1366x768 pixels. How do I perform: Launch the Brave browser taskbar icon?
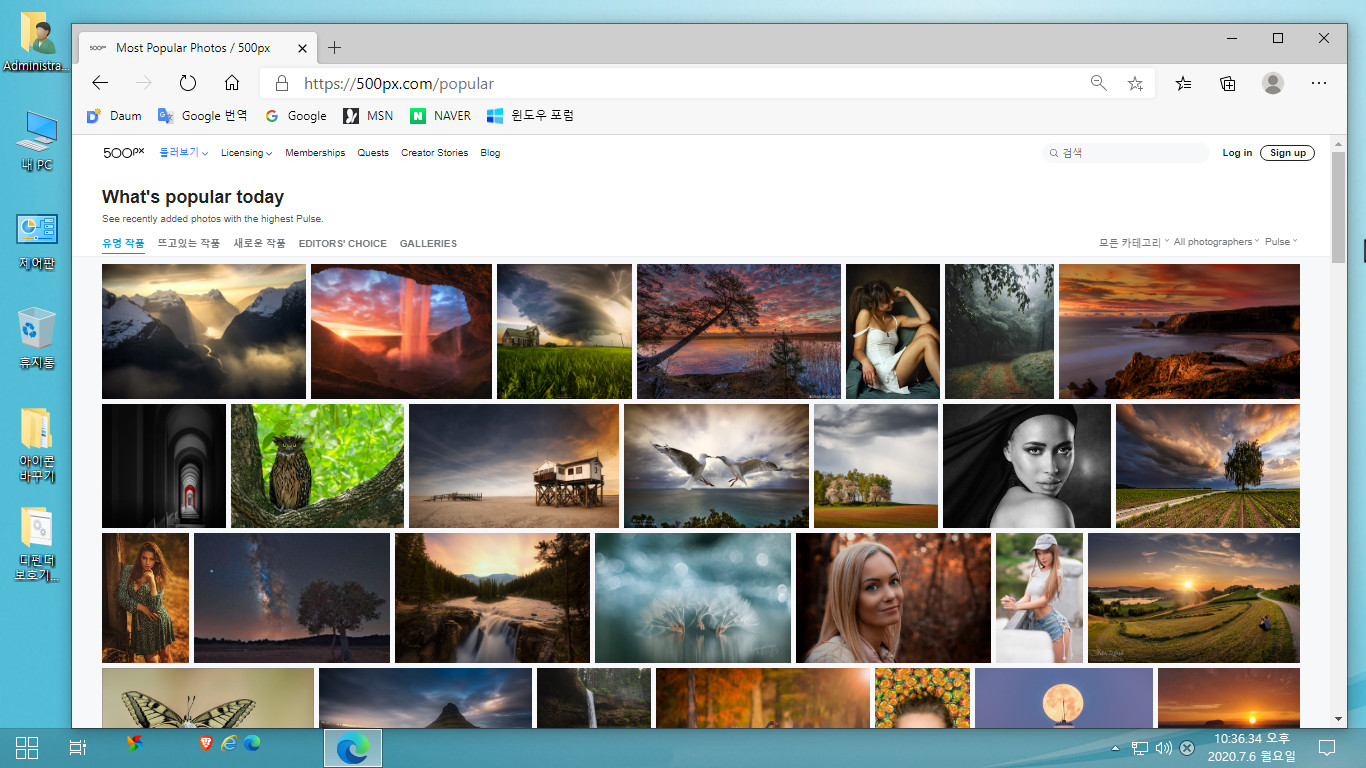tap(206, 743)
